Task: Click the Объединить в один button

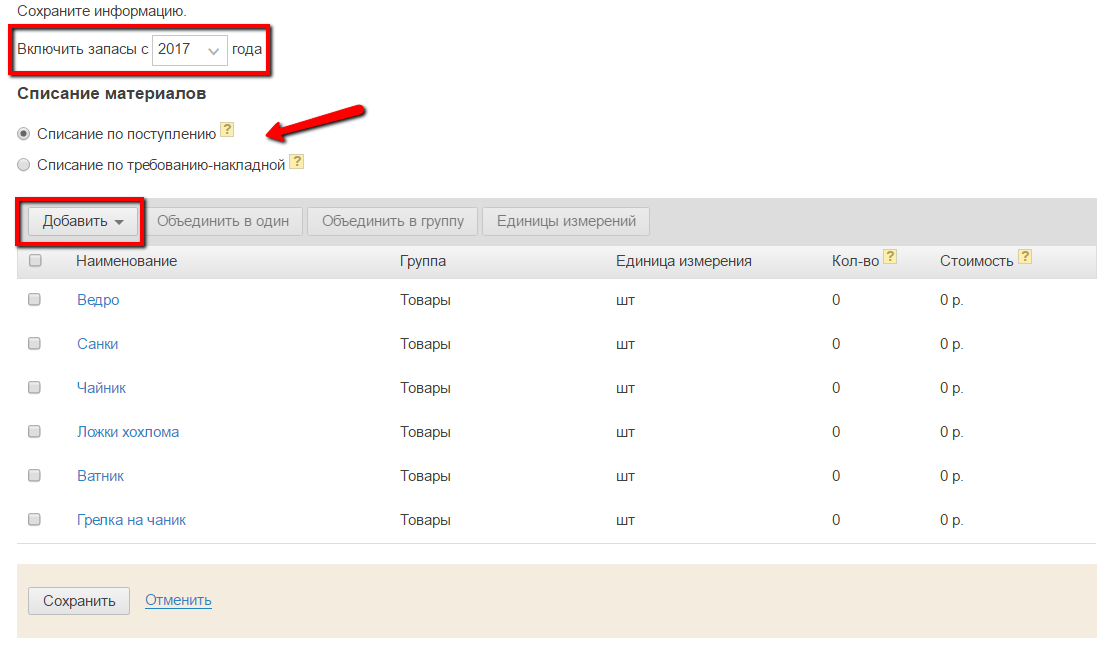Action: (x=222, y=222)
